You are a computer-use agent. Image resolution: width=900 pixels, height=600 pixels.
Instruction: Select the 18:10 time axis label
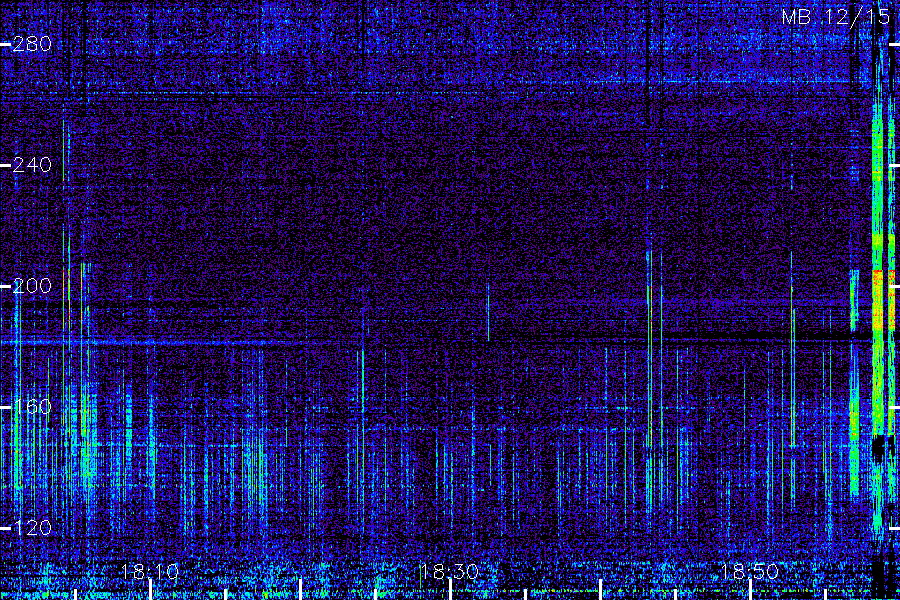[150, 572]
